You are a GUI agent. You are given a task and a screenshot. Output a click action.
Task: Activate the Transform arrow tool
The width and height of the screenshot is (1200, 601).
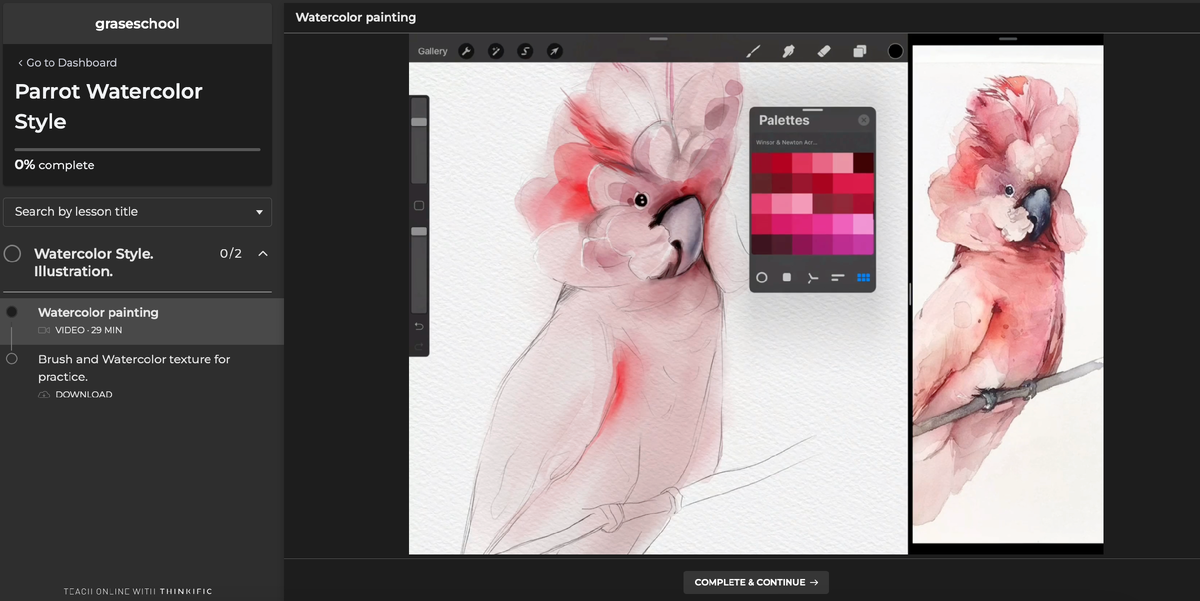(554, 51)
